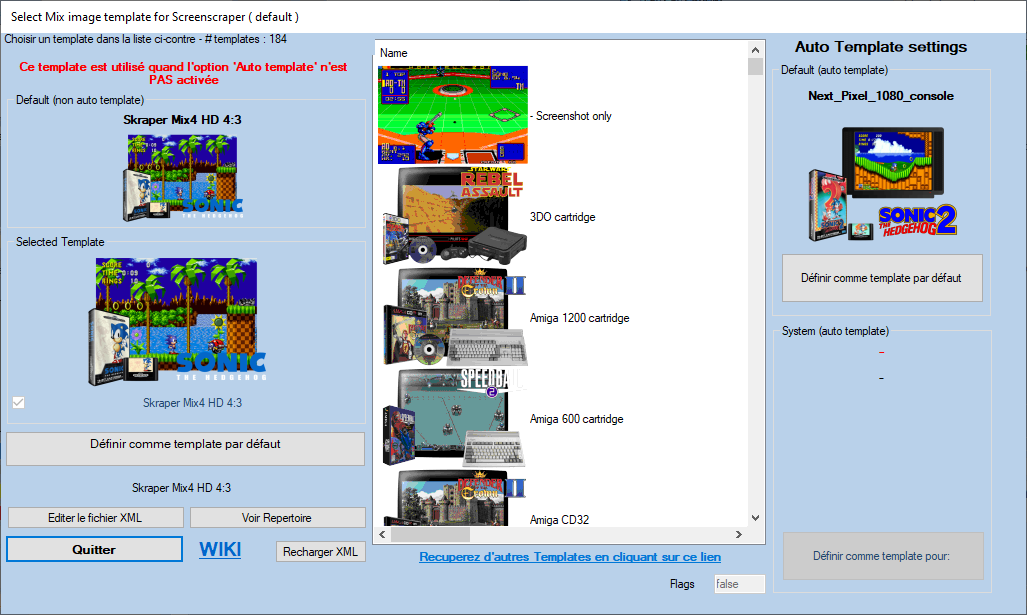Open Voir Repertoire folder button
1027x615 pixels.
277,518
